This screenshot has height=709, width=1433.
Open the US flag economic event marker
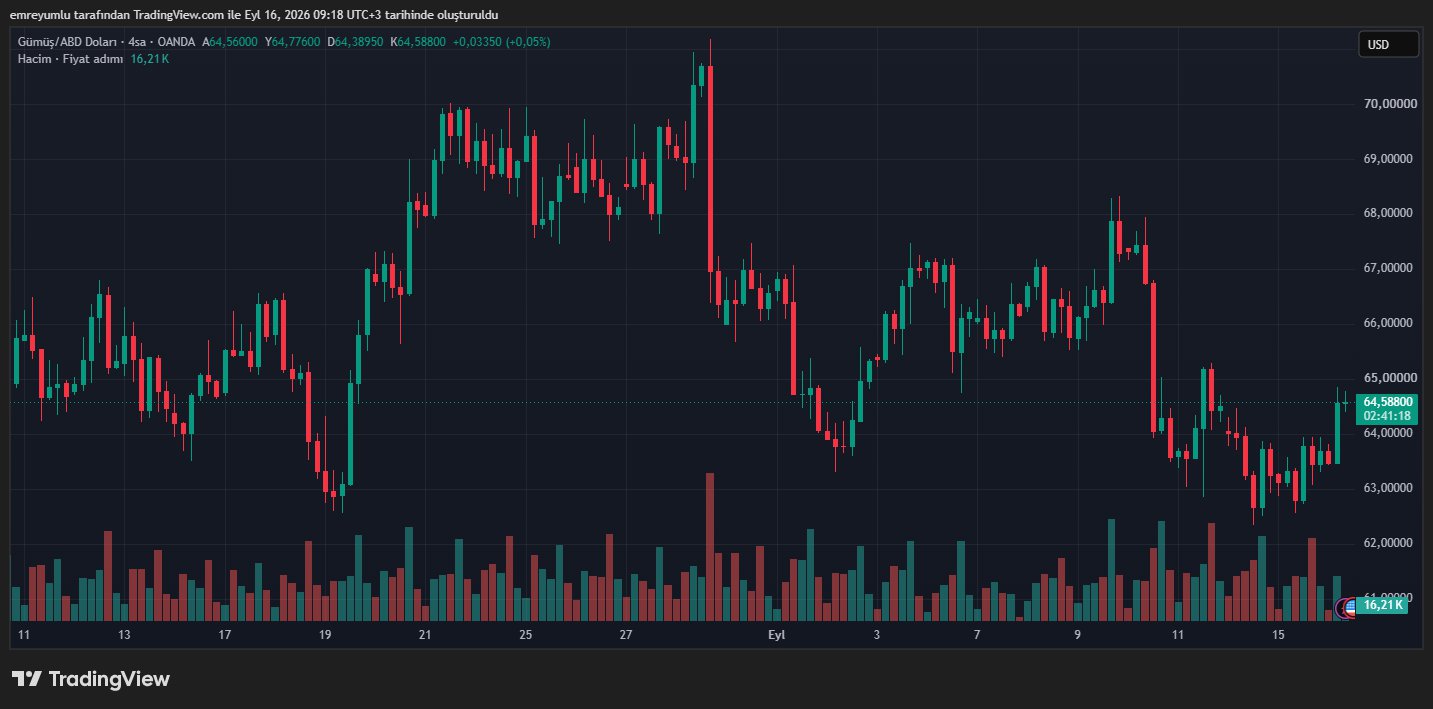(1348, 606)
